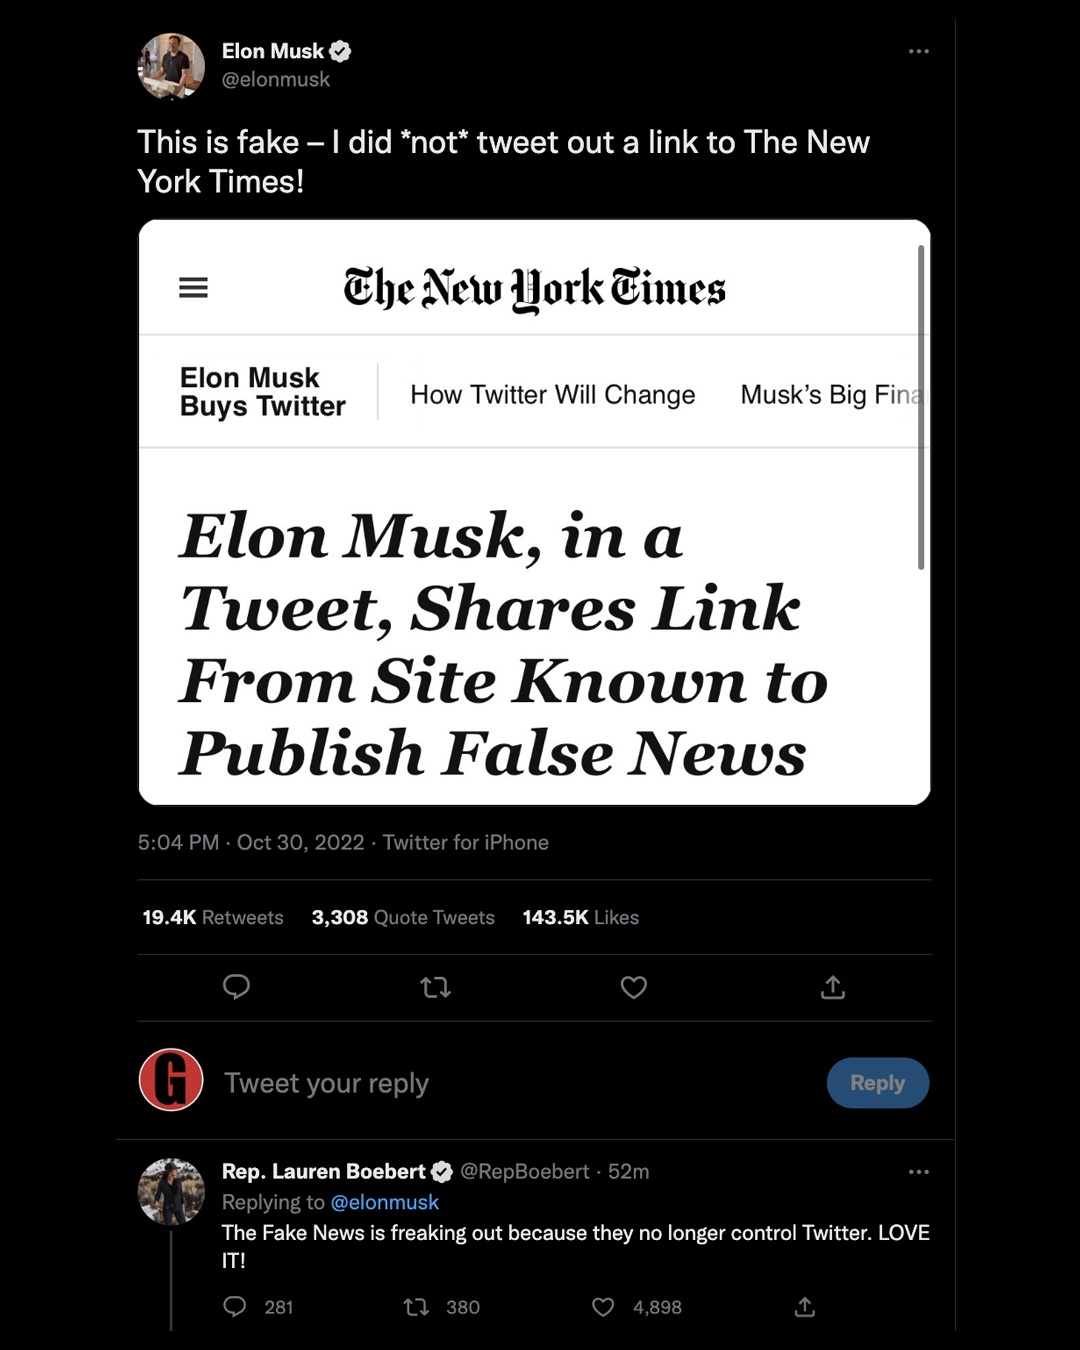
Task: Retweet Rep. Lauren Boebert's reply
Action: (416, 1306)
